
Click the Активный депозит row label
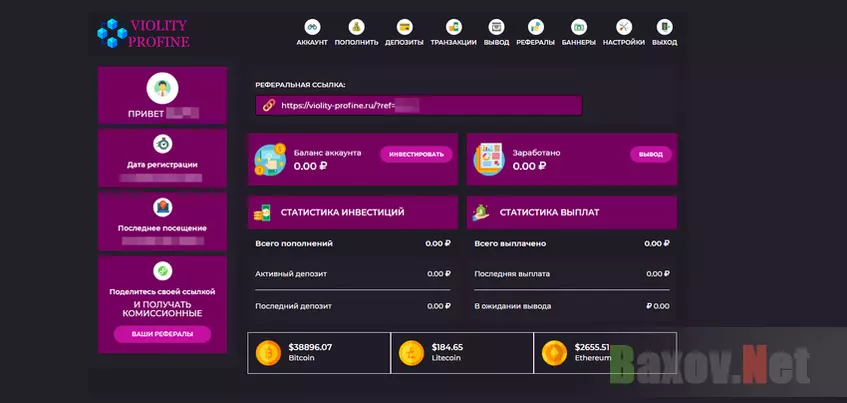pos(291,274)
